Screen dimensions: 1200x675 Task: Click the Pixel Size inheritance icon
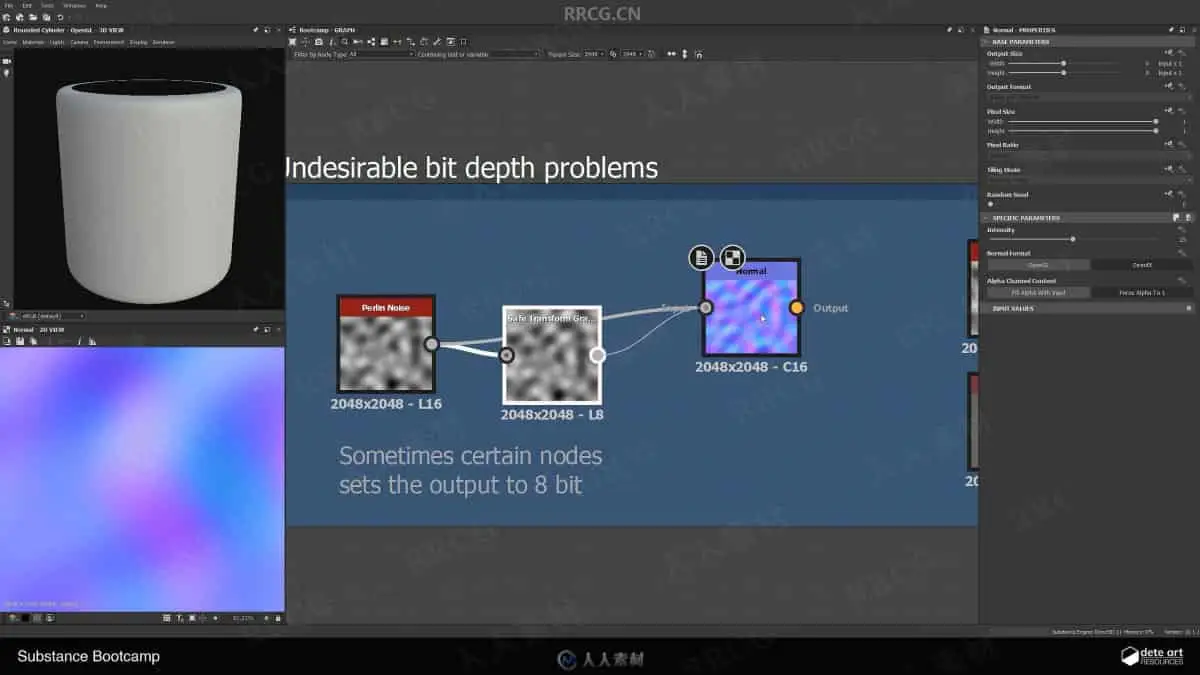(x=1169, y=110)
